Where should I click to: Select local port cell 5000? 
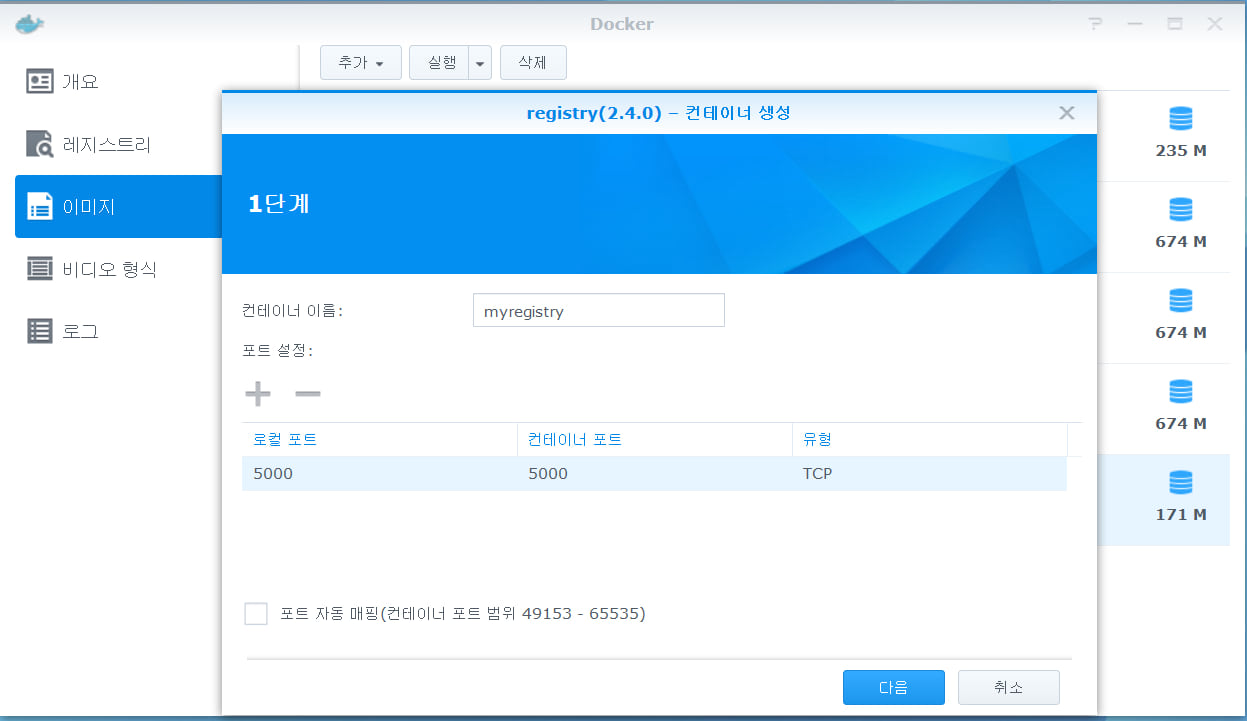click(x=379, y=474)
